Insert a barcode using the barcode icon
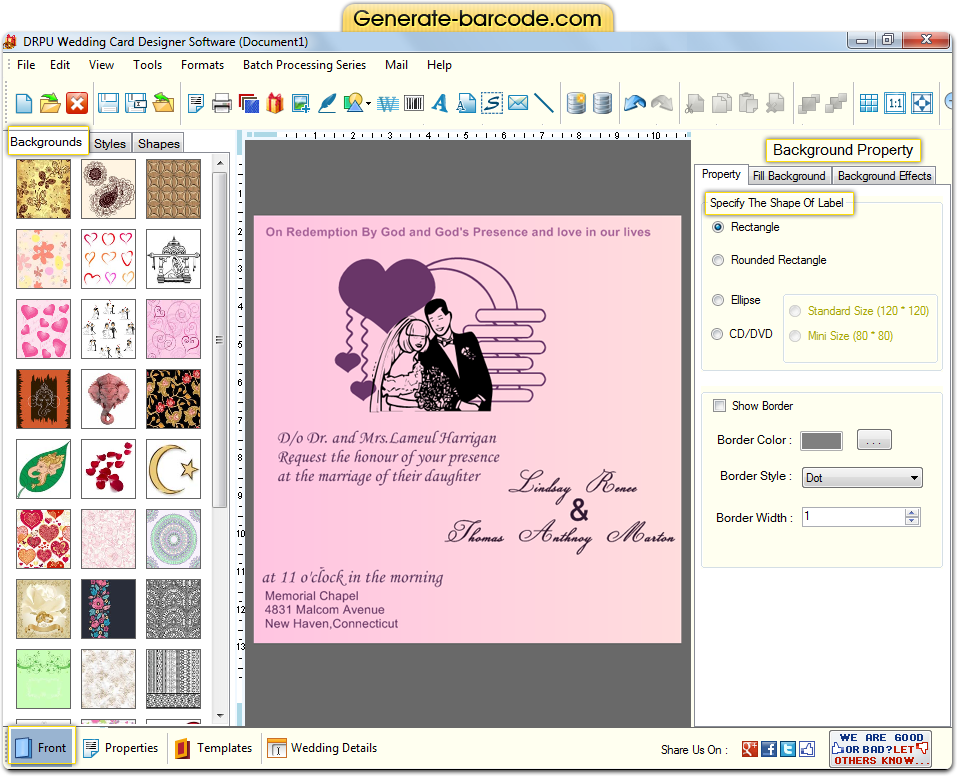957x776 pixels. click(x=414, y=103)
